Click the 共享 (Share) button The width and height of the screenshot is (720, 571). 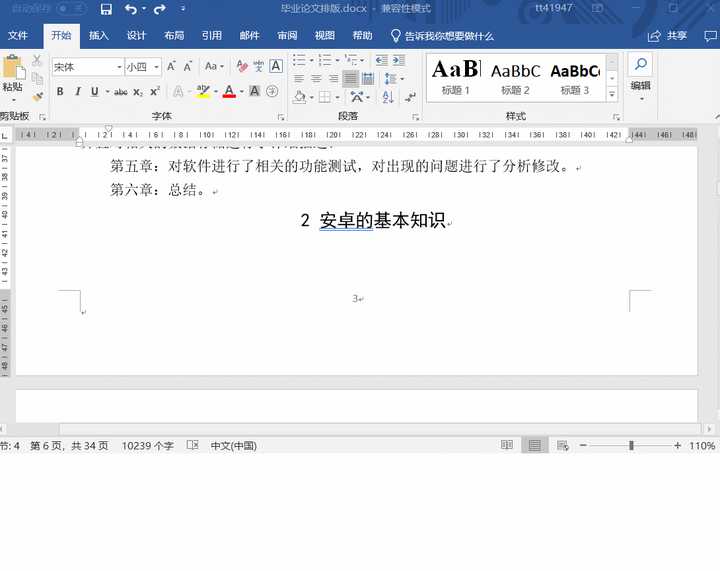click(667, 36)
